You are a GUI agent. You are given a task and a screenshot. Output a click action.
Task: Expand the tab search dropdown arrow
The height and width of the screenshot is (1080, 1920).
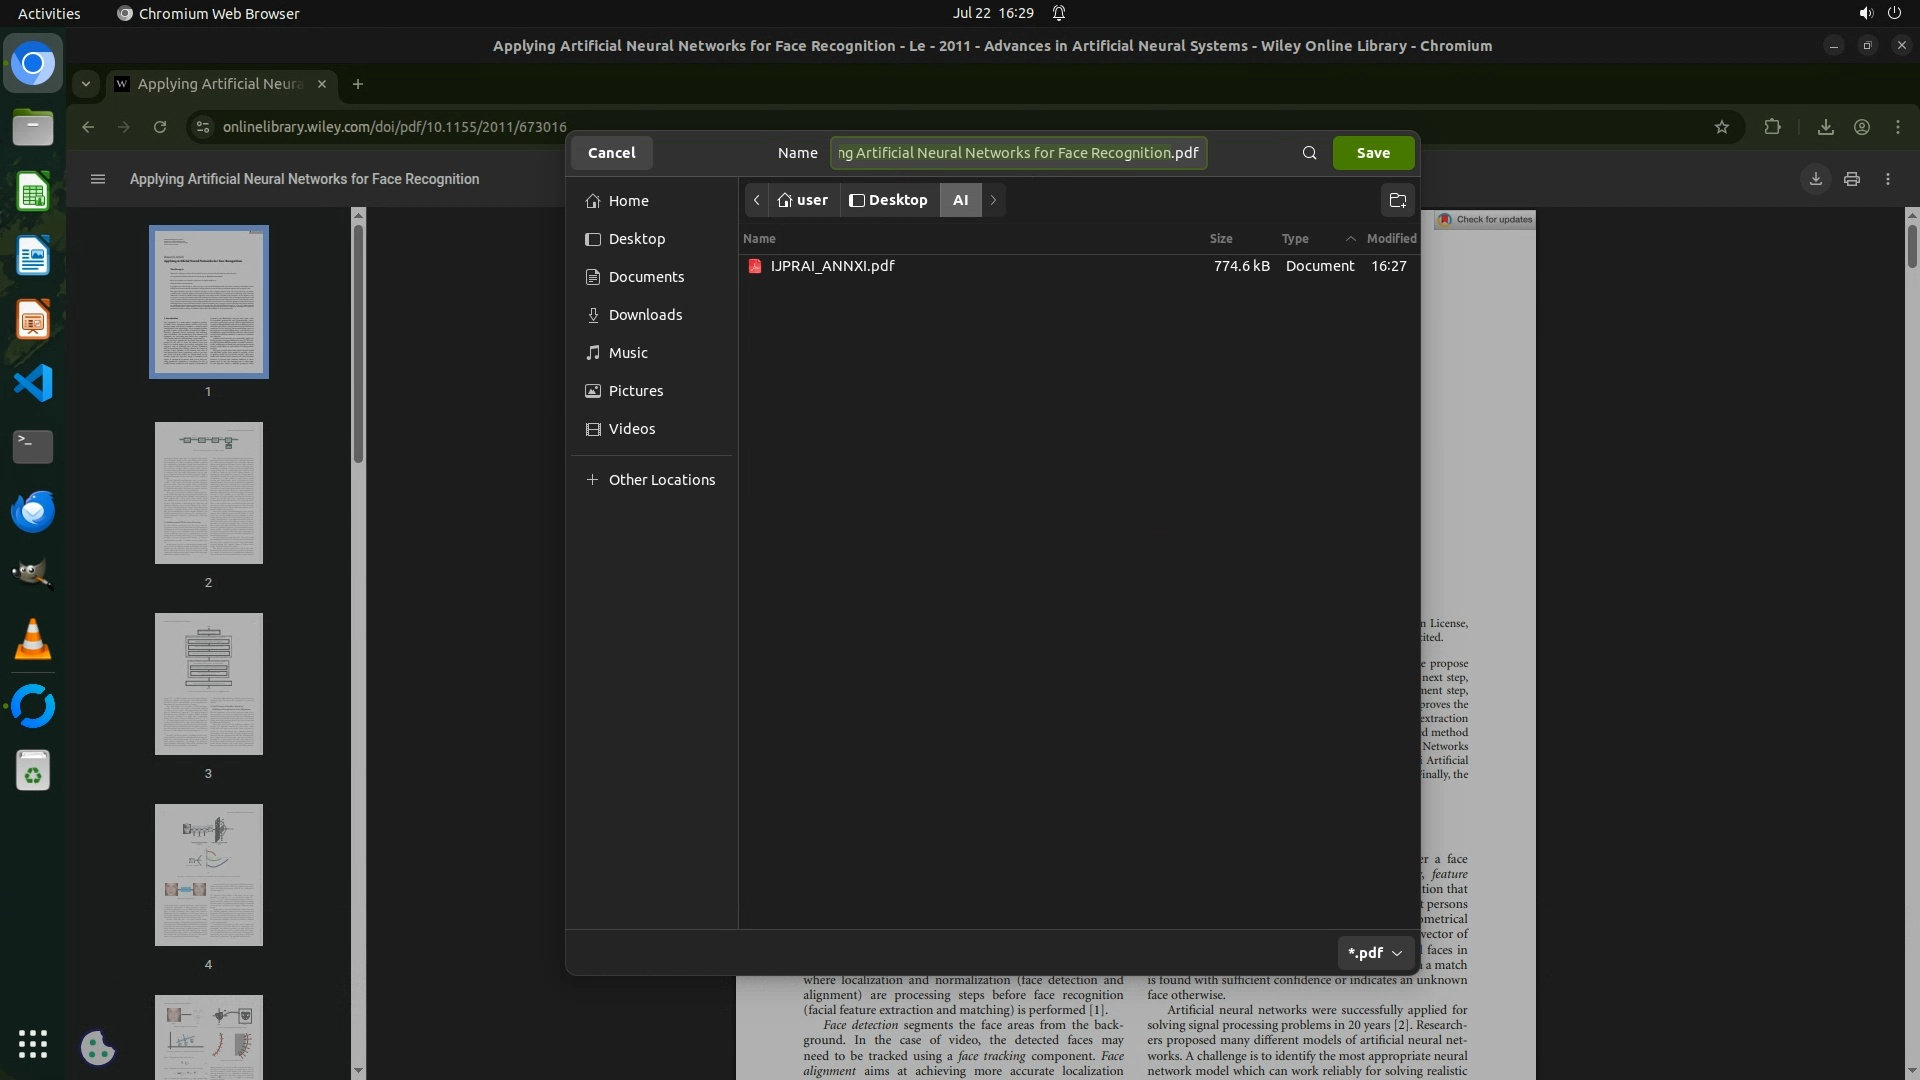86,84
